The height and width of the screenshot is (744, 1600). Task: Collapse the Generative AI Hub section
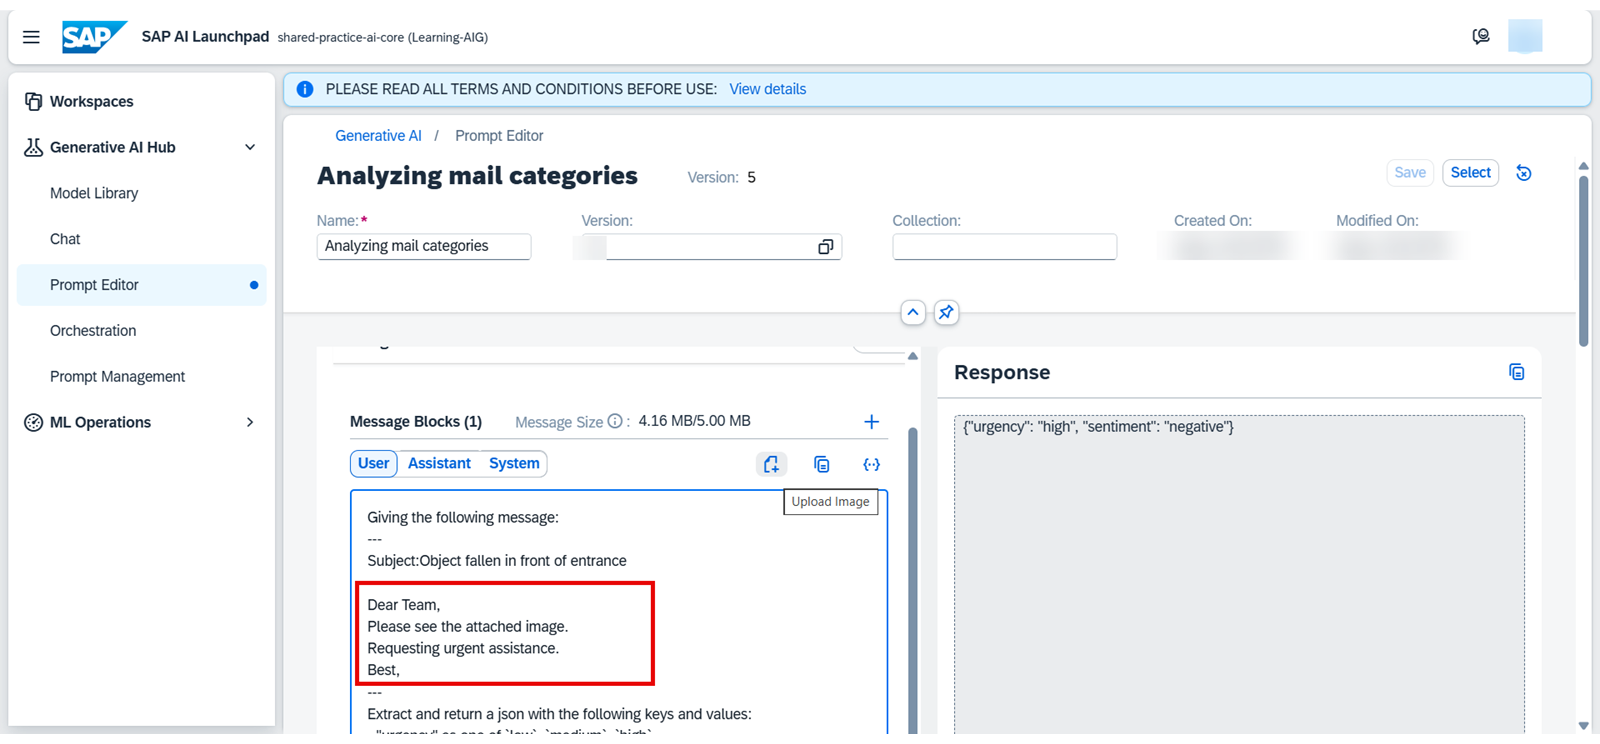[250, 147]
